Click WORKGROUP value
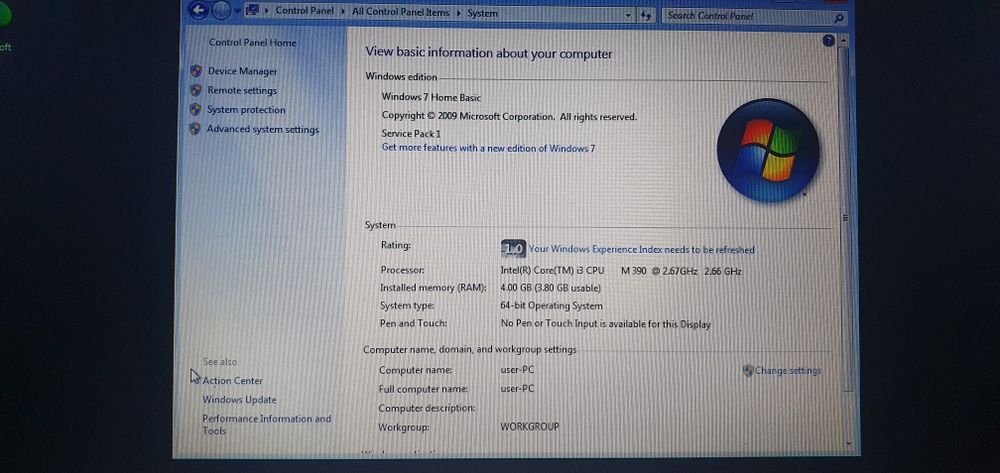This screenshot has width=1000, height=473. point(529,426)
